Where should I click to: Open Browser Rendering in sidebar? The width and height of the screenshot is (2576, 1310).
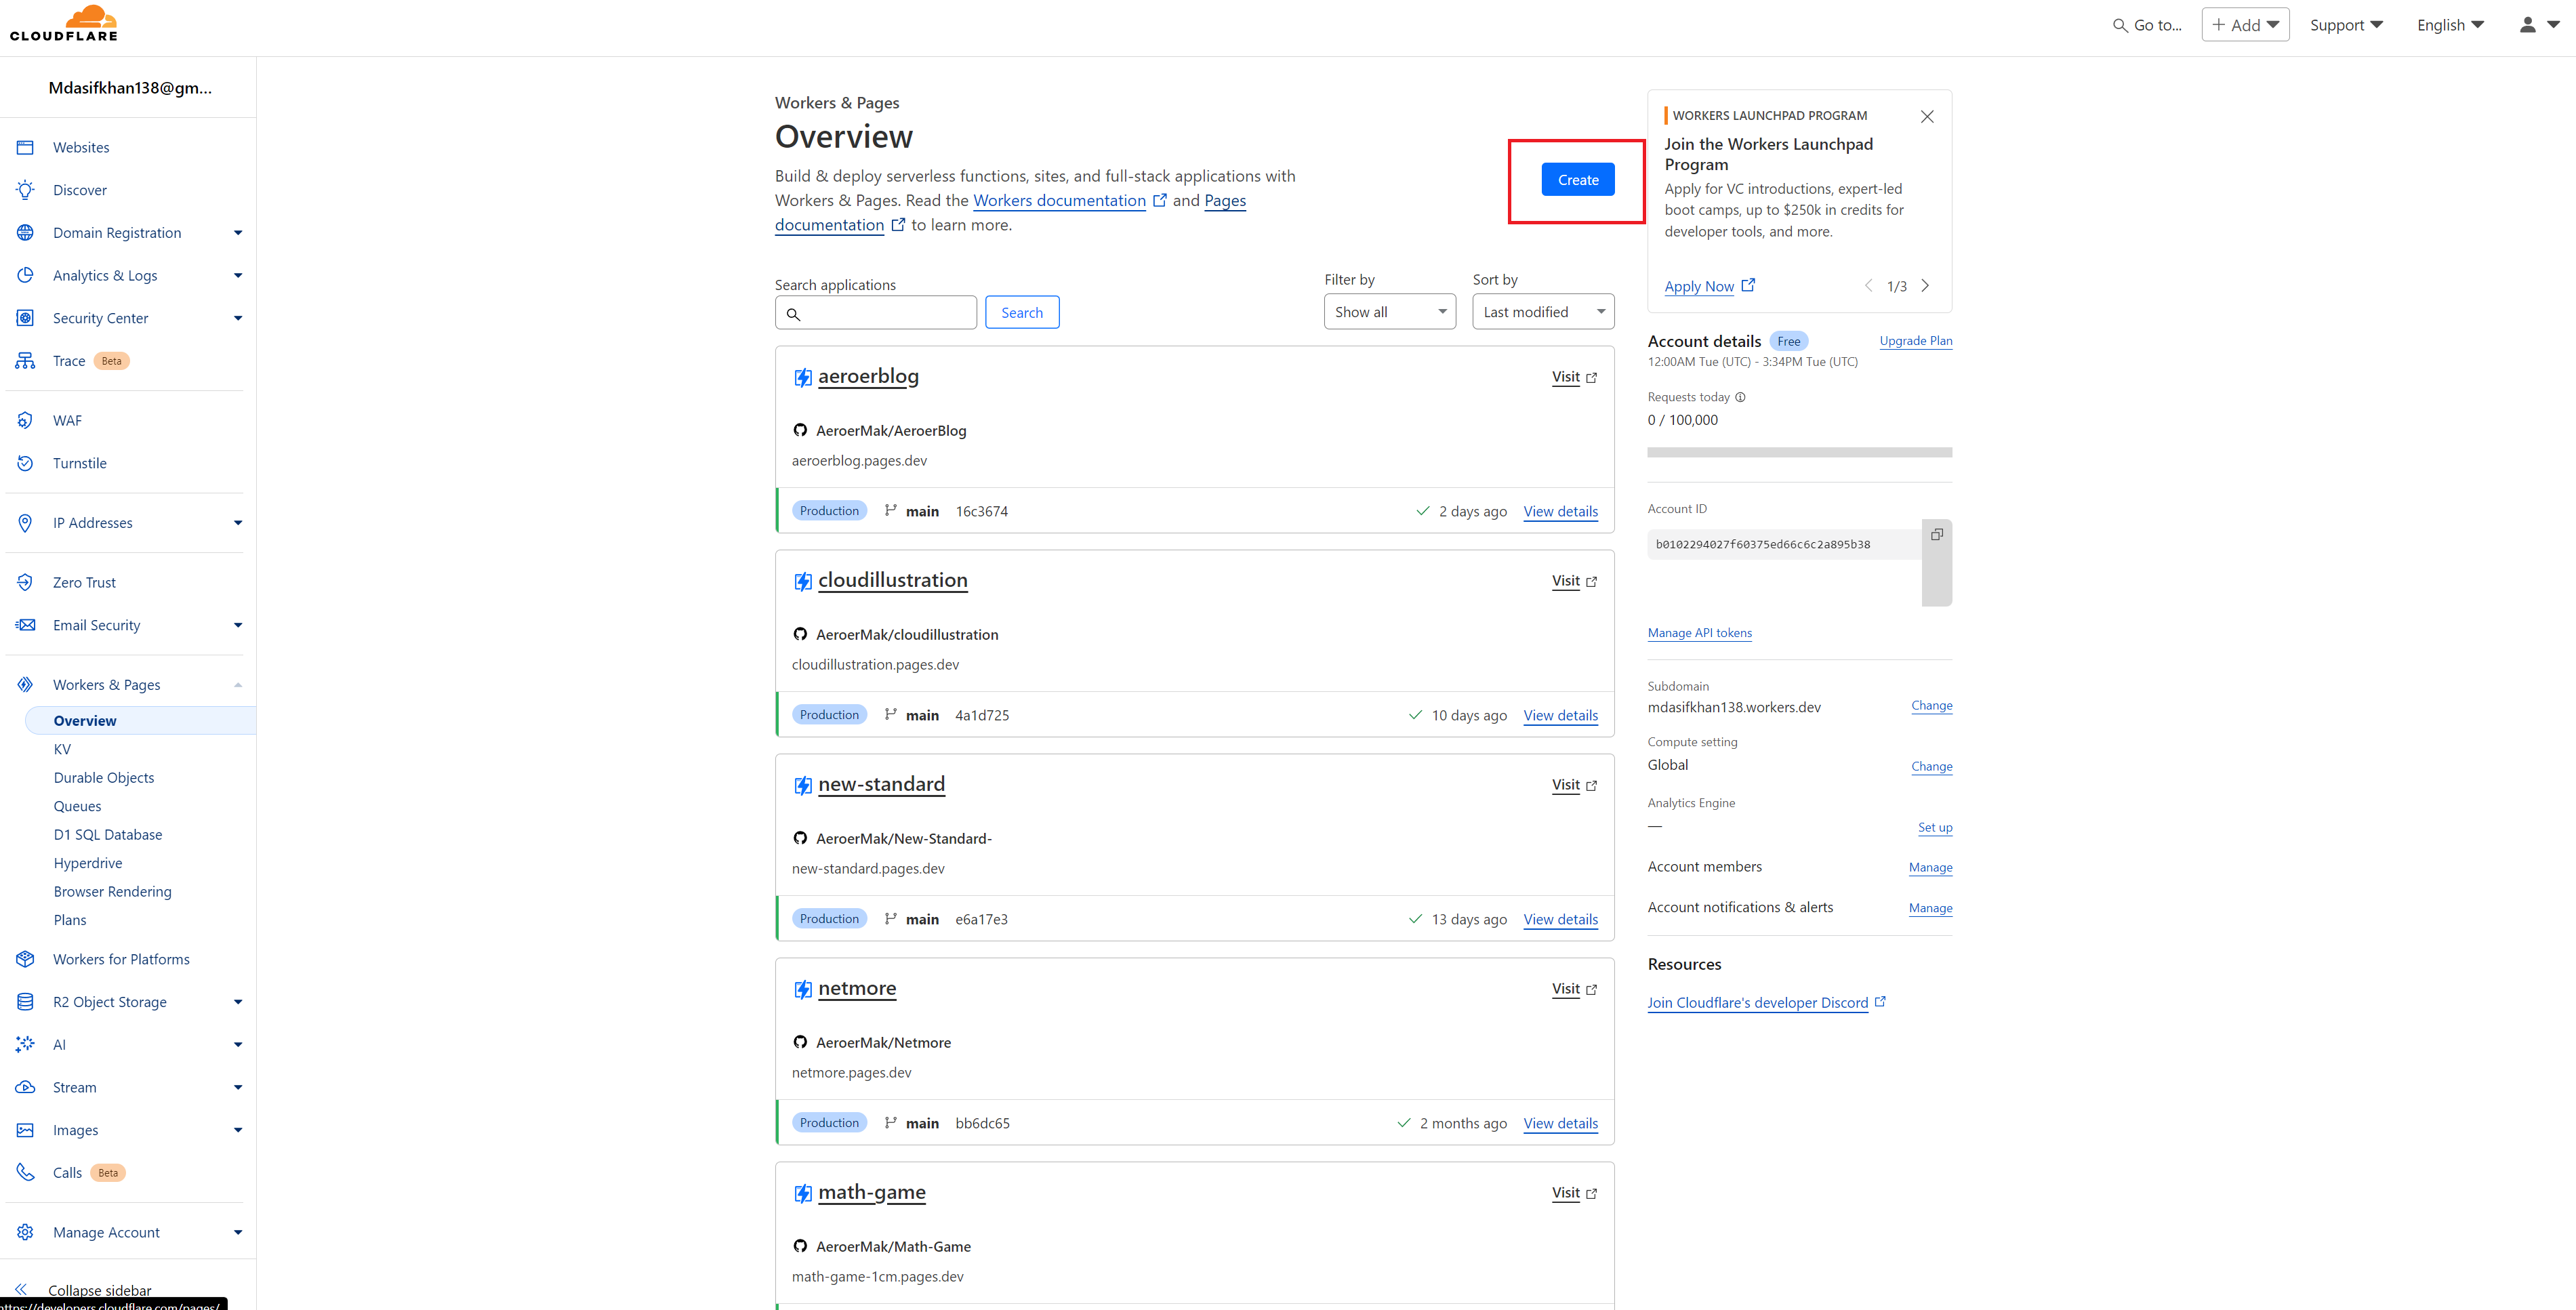[112, 891]
